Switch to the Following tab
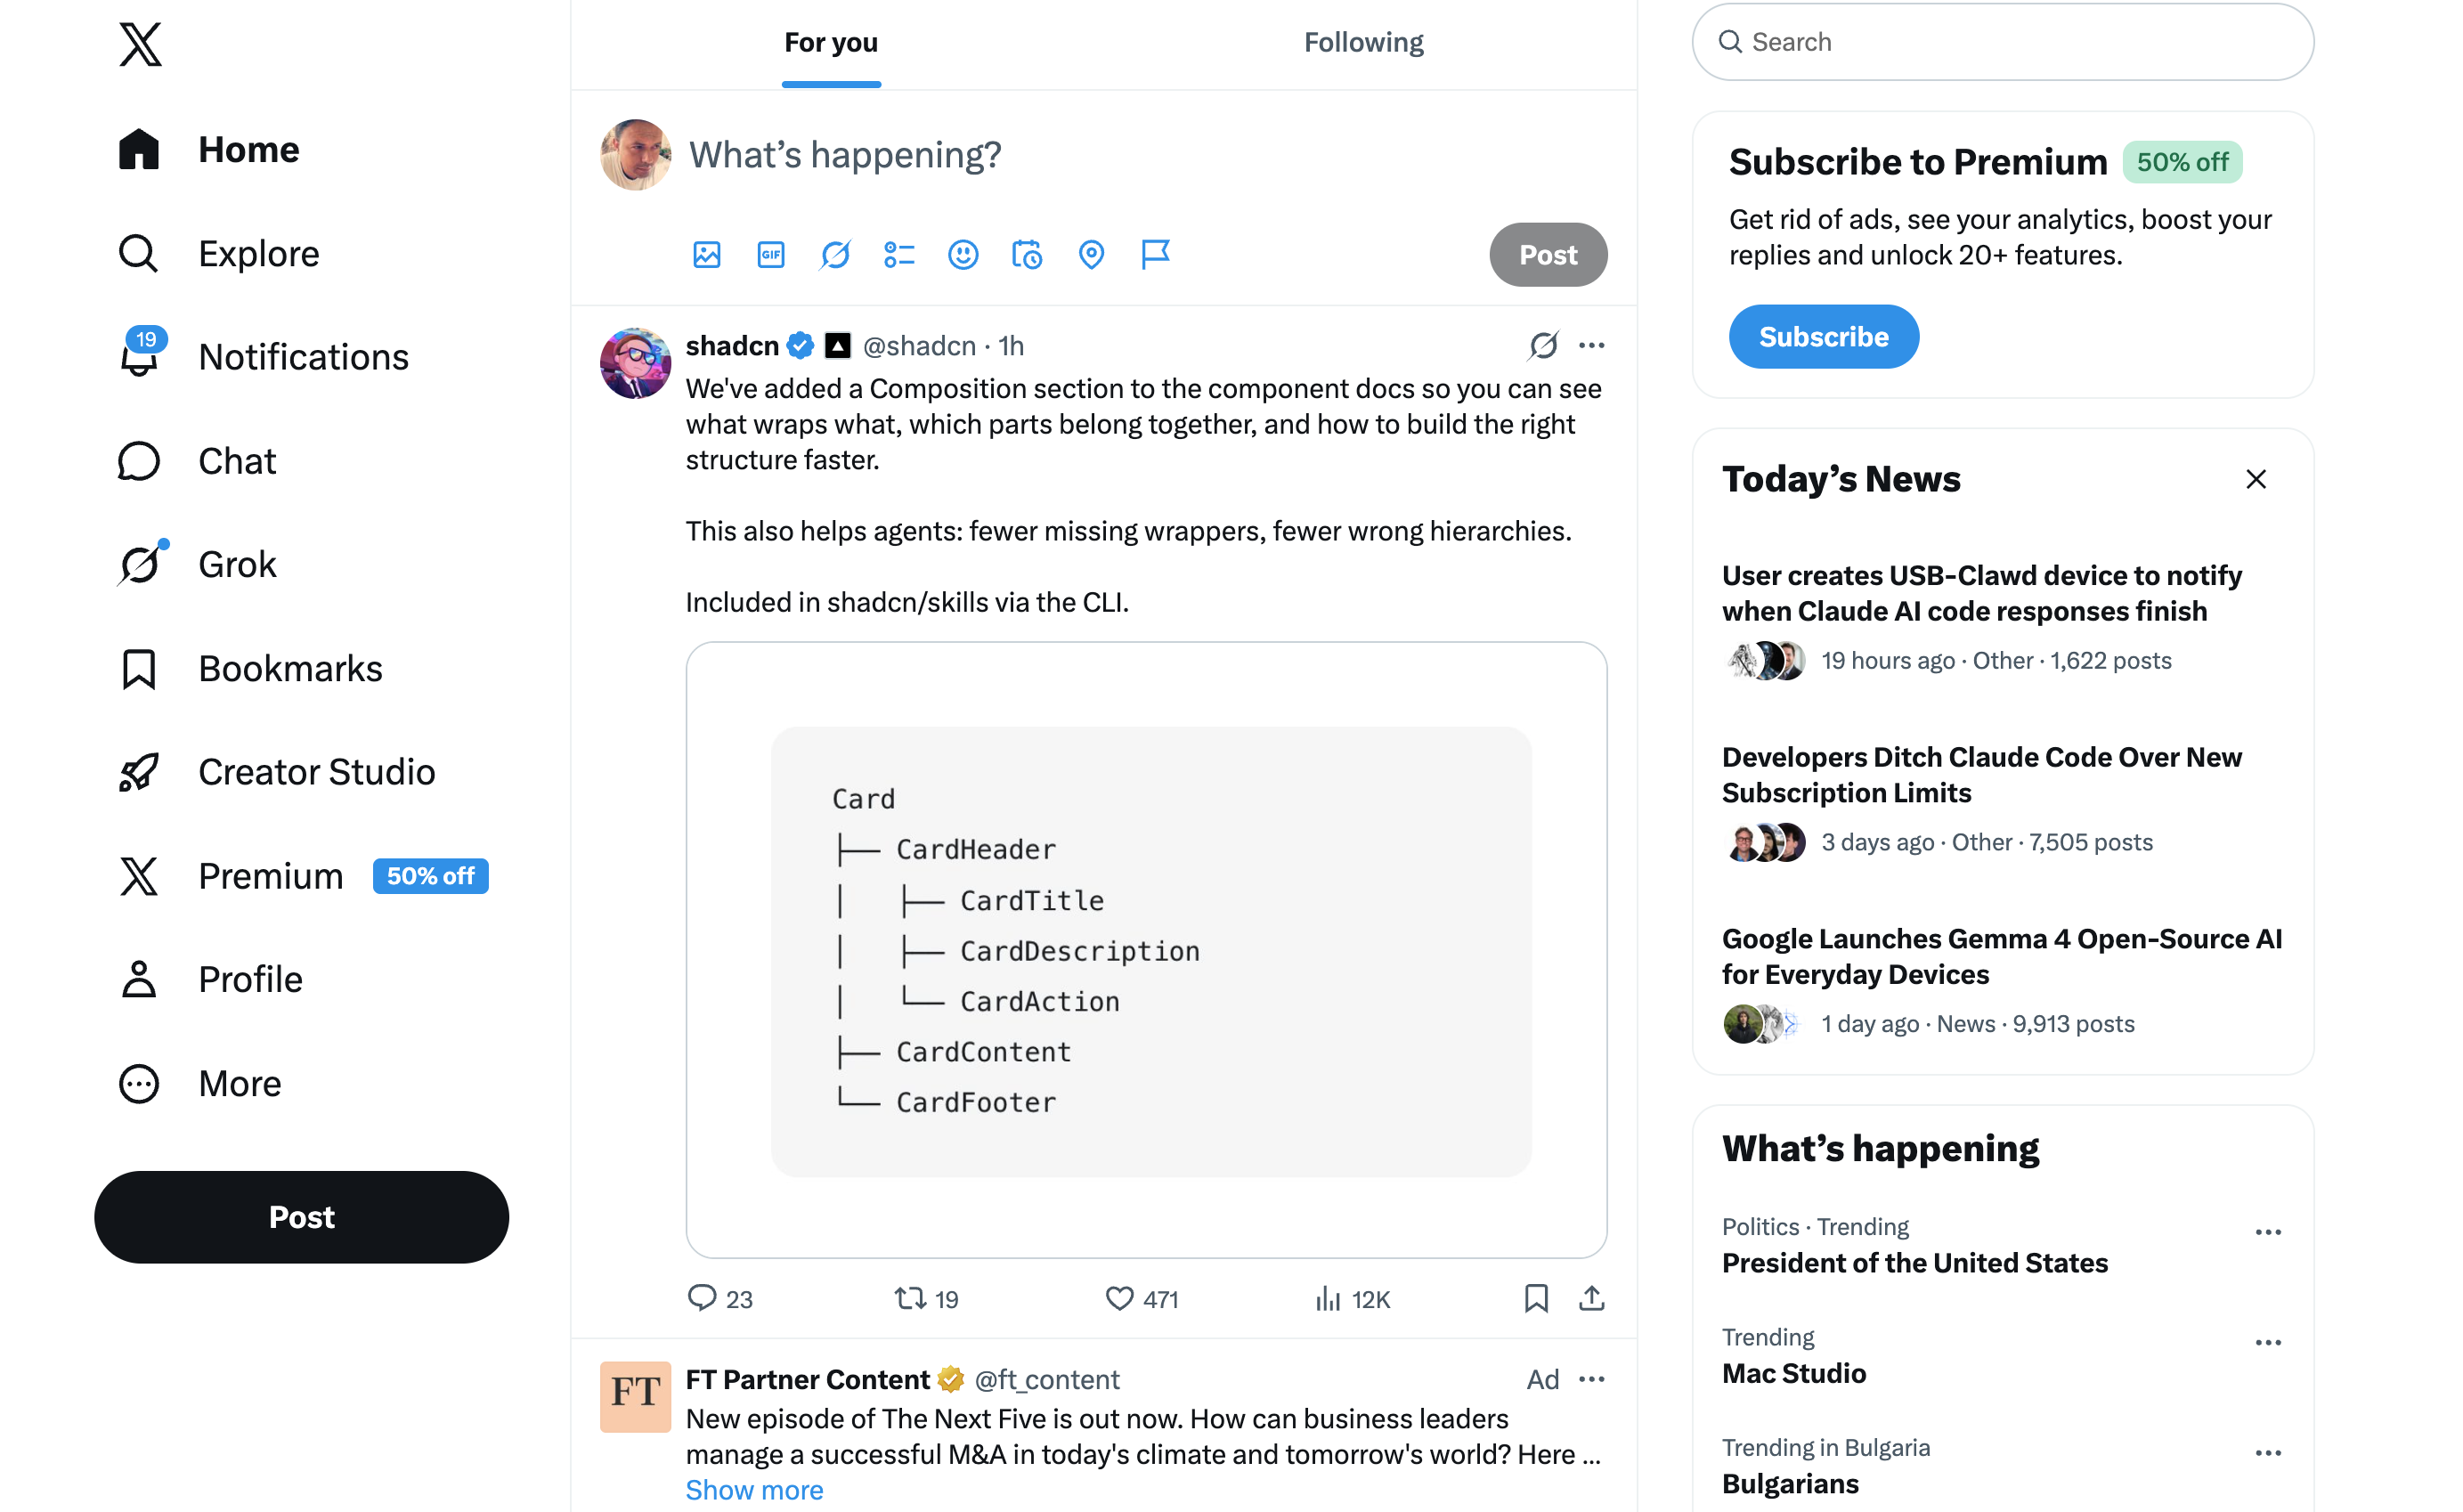The width and height of the screenshot is (2463, 1512). tap(1362, 42)
